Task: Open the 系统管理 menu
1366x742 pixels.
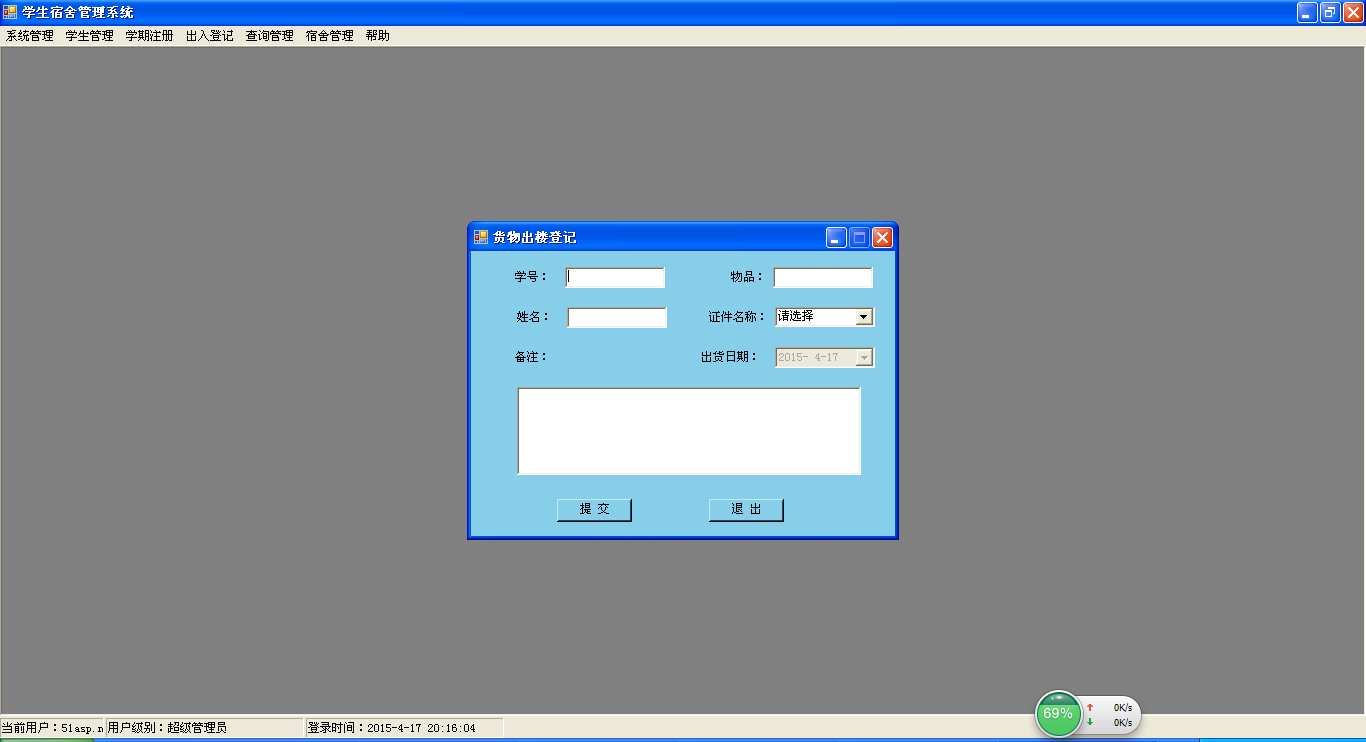Action: pyautogui.click(x=30, y=36)
